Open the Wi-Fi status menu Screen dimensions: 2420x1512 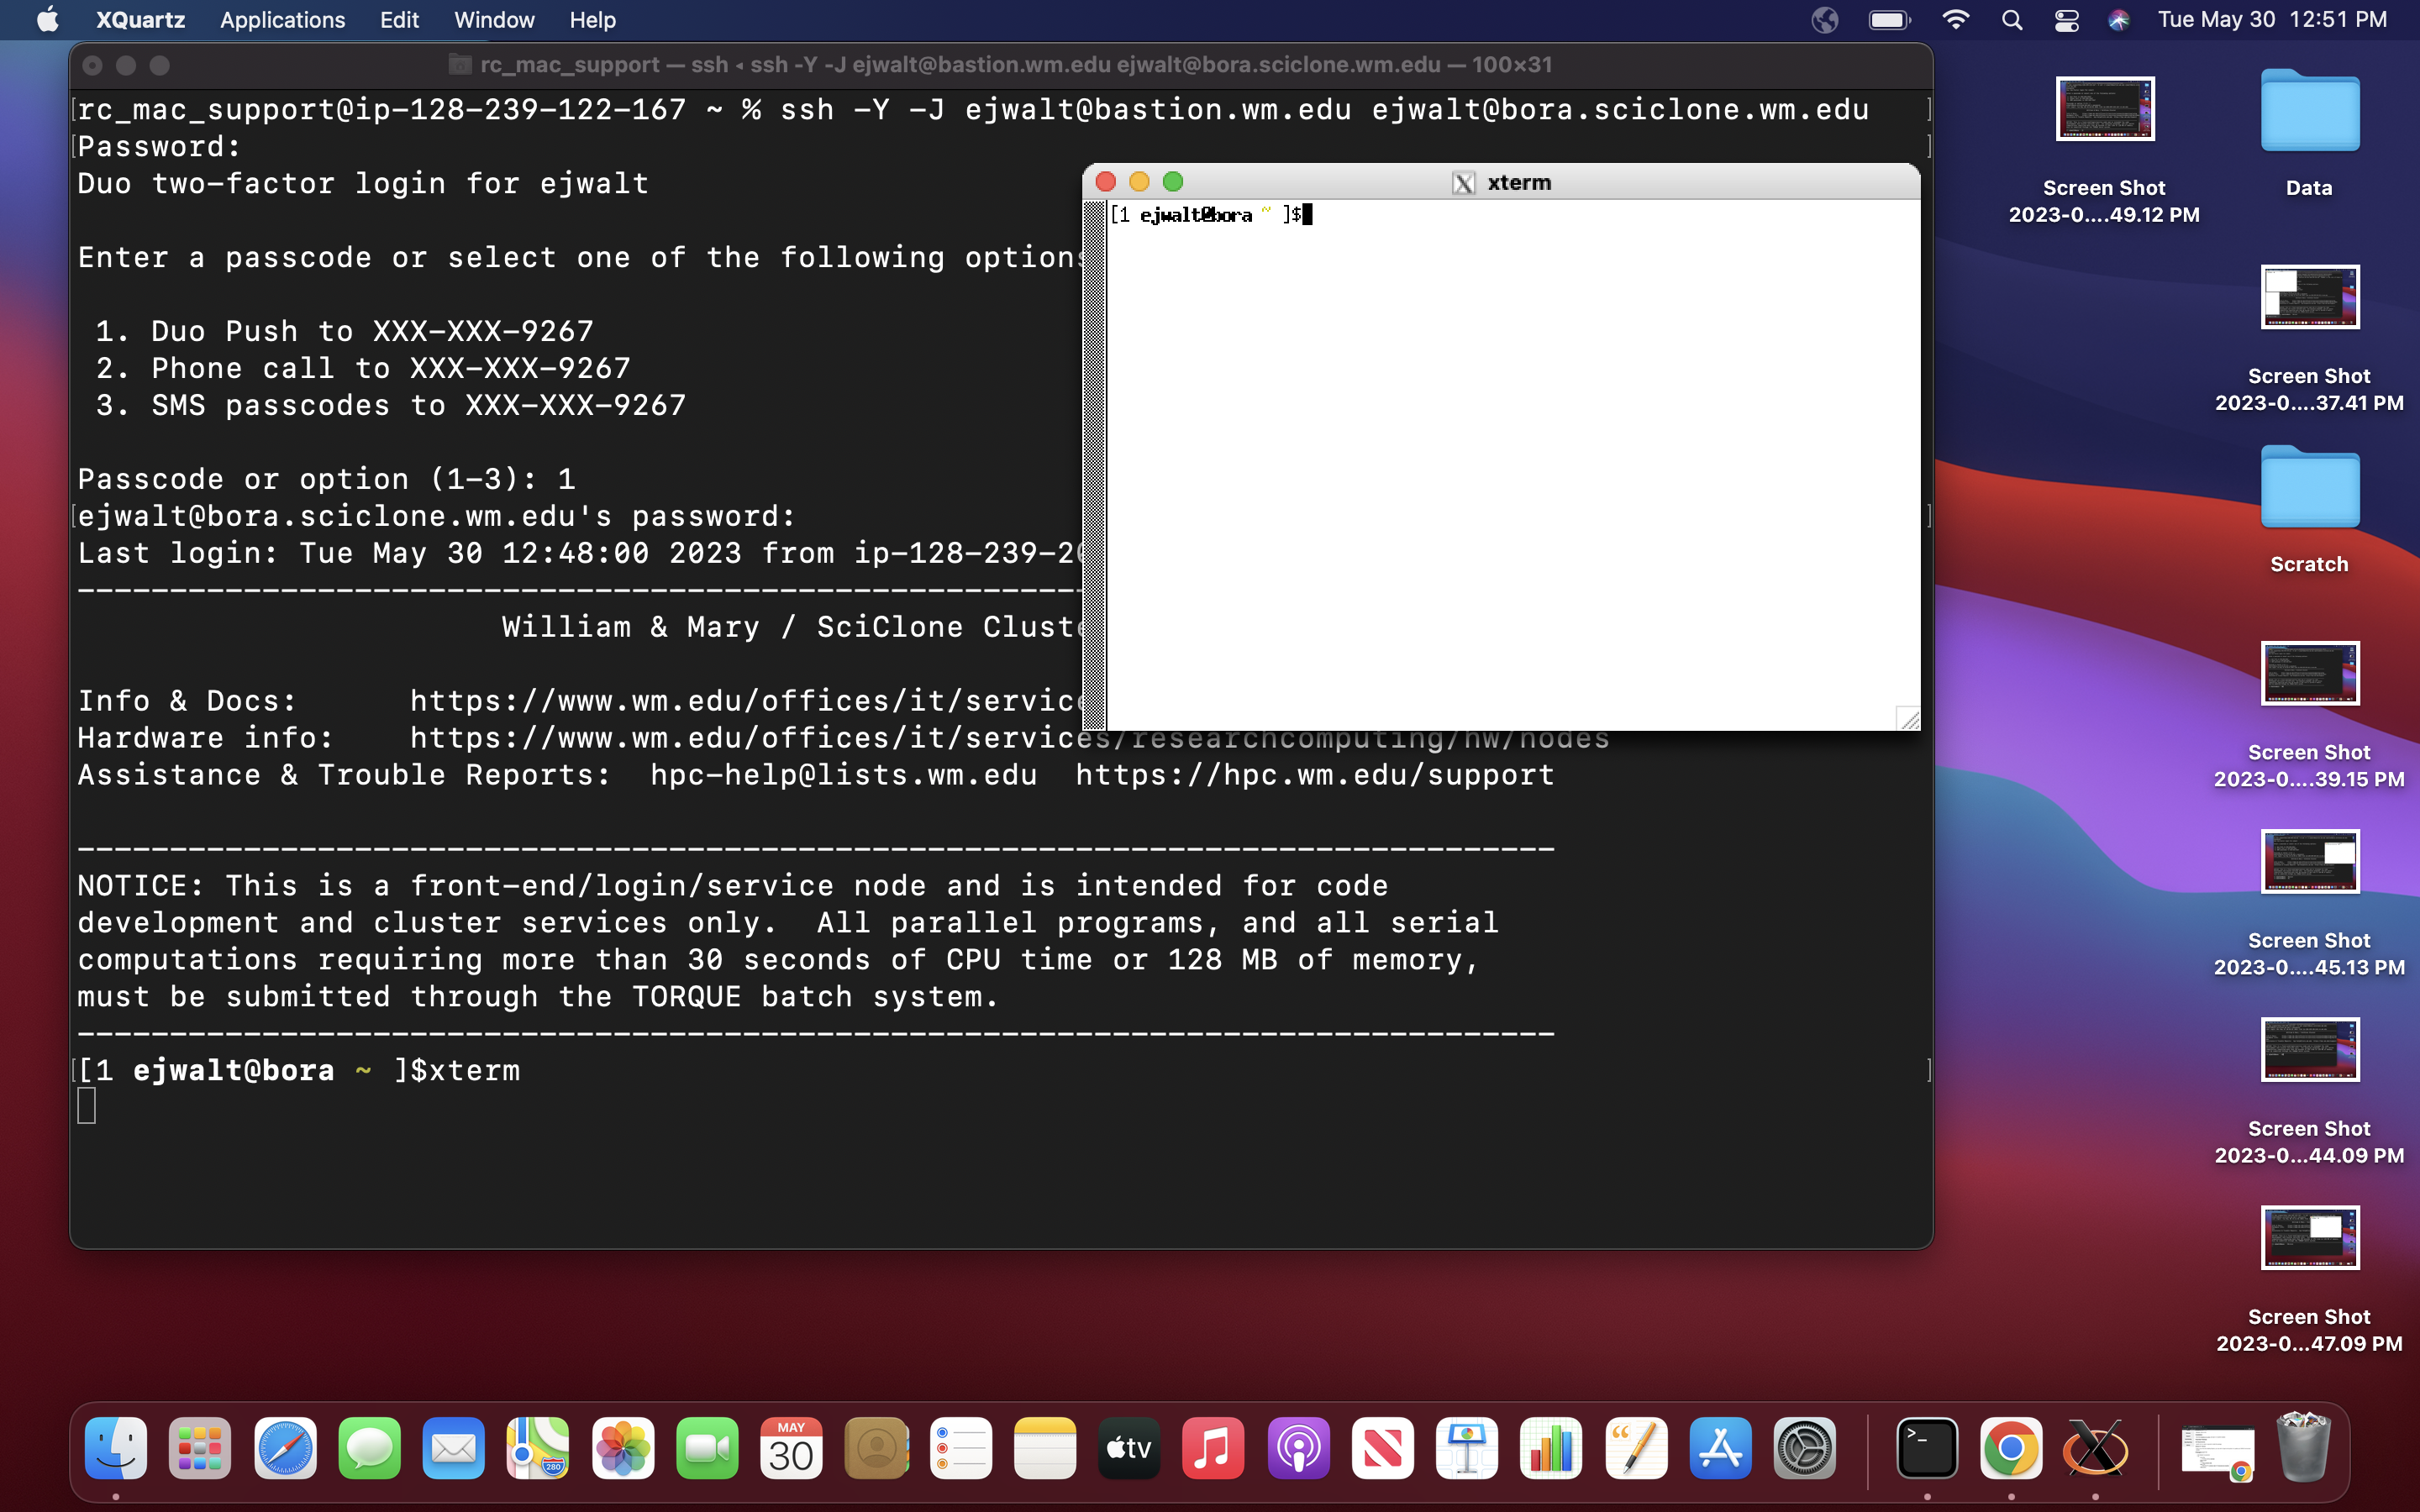tap(1955, 20)
